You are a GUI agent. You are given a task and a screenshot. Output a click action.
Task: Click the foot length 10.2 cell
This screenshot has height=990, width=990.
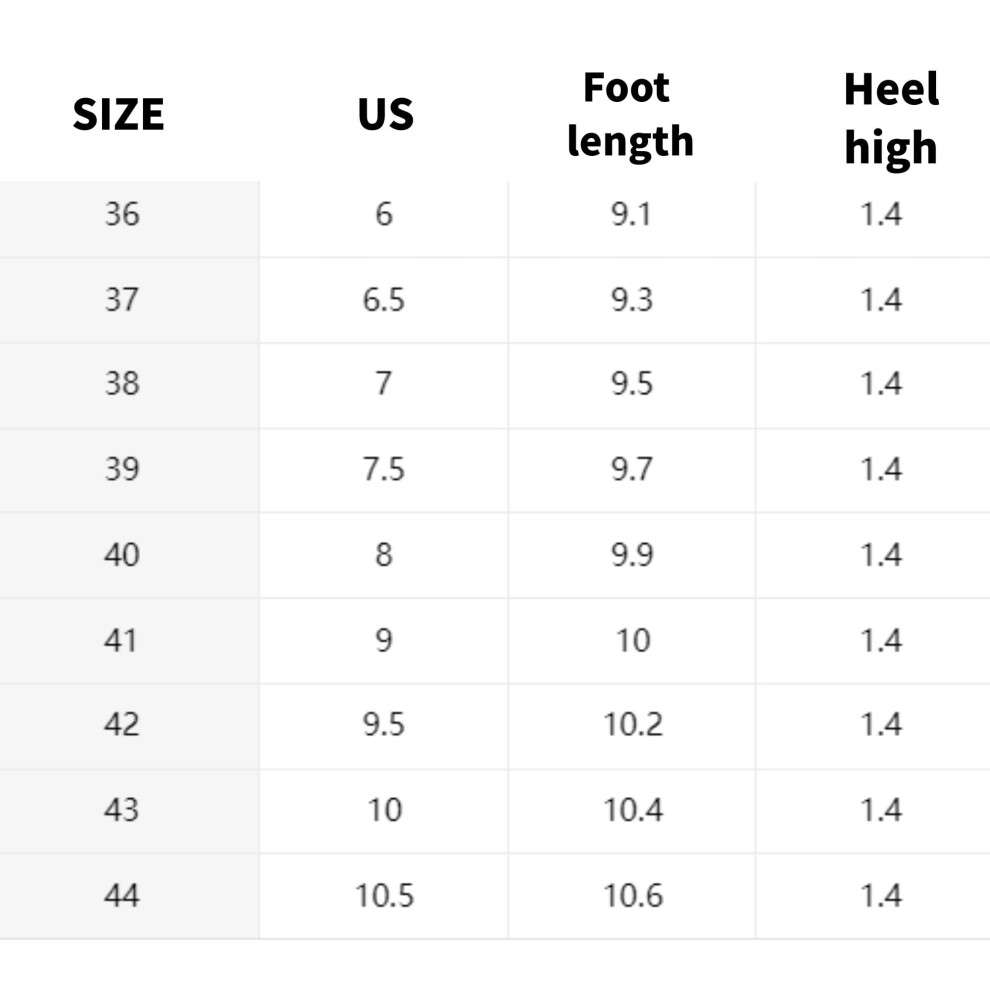632,726
